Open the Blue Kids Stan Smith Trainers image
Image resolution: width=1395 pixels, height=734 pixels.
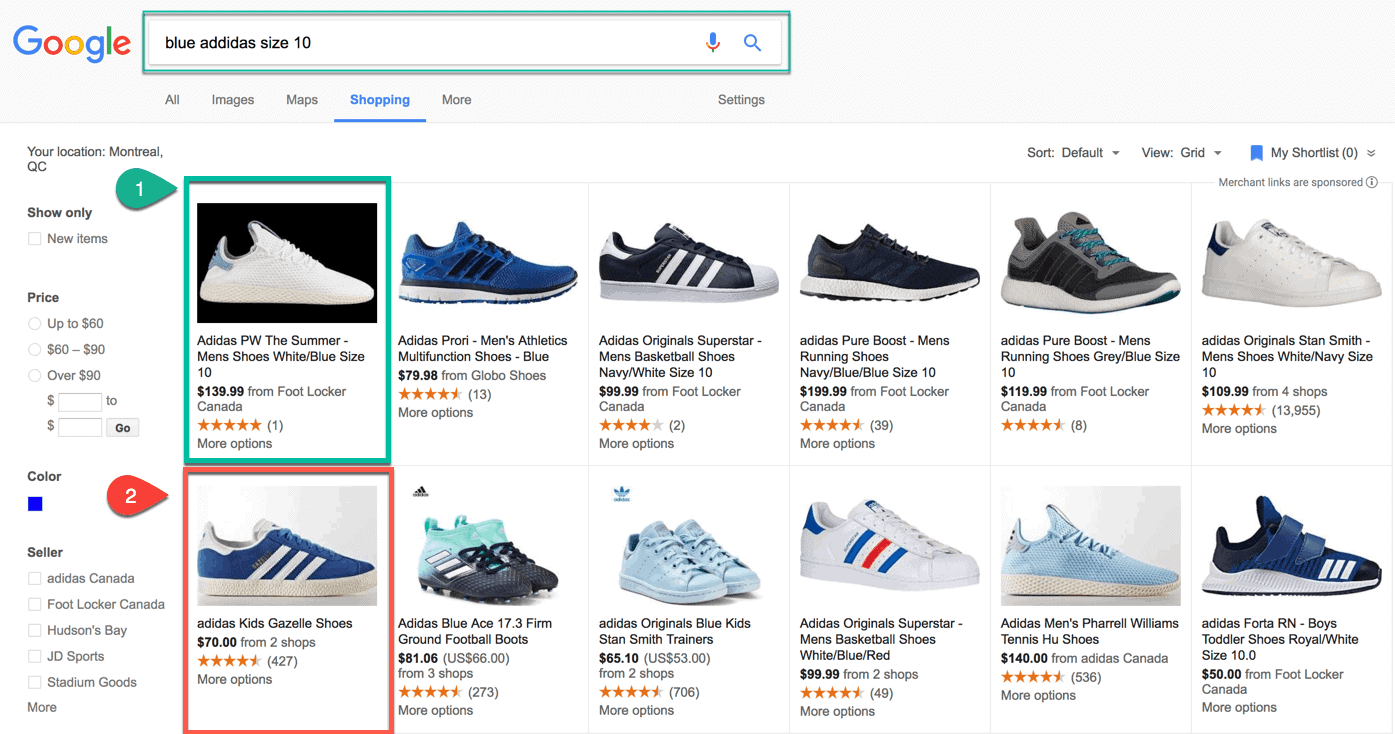689,546
